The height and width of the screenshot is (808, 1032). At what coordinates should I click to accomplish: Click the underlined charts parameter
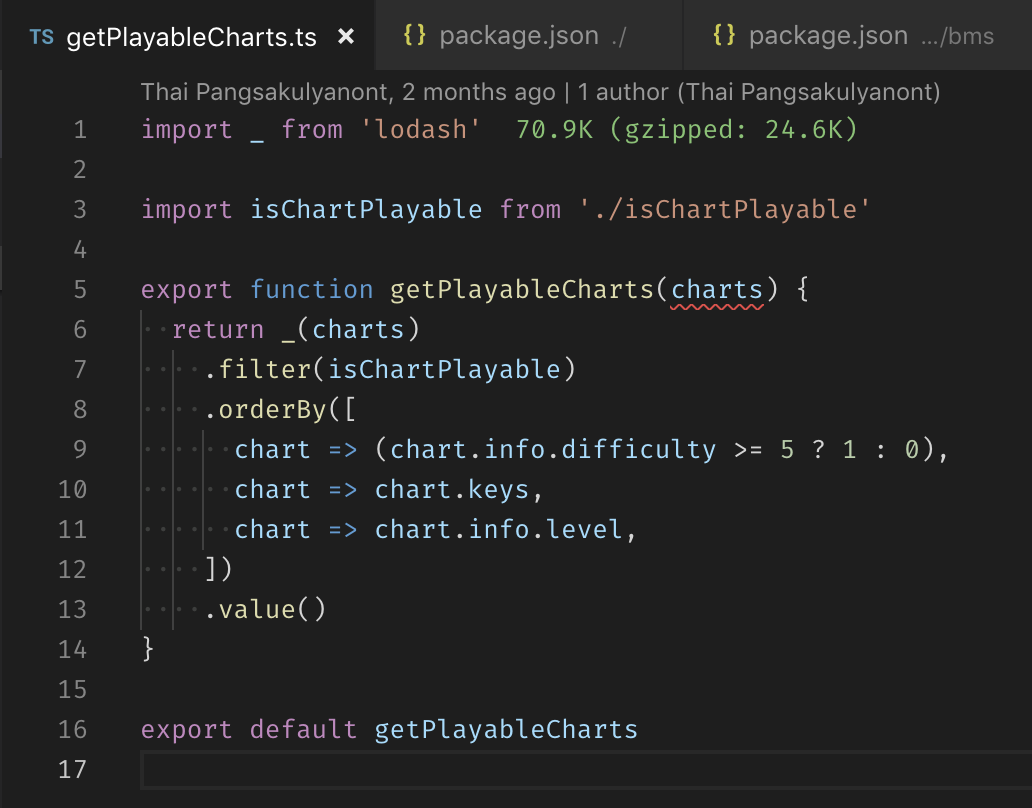pyautogui.click(x=716, y=289)
